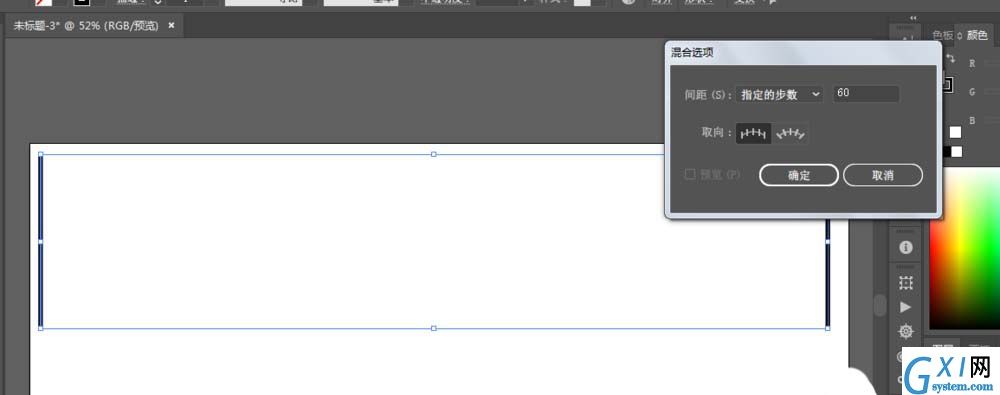Pick a color in the RGB spectrum bar
This screenshot has width=1000, height=395.
[x=964, y=249]
